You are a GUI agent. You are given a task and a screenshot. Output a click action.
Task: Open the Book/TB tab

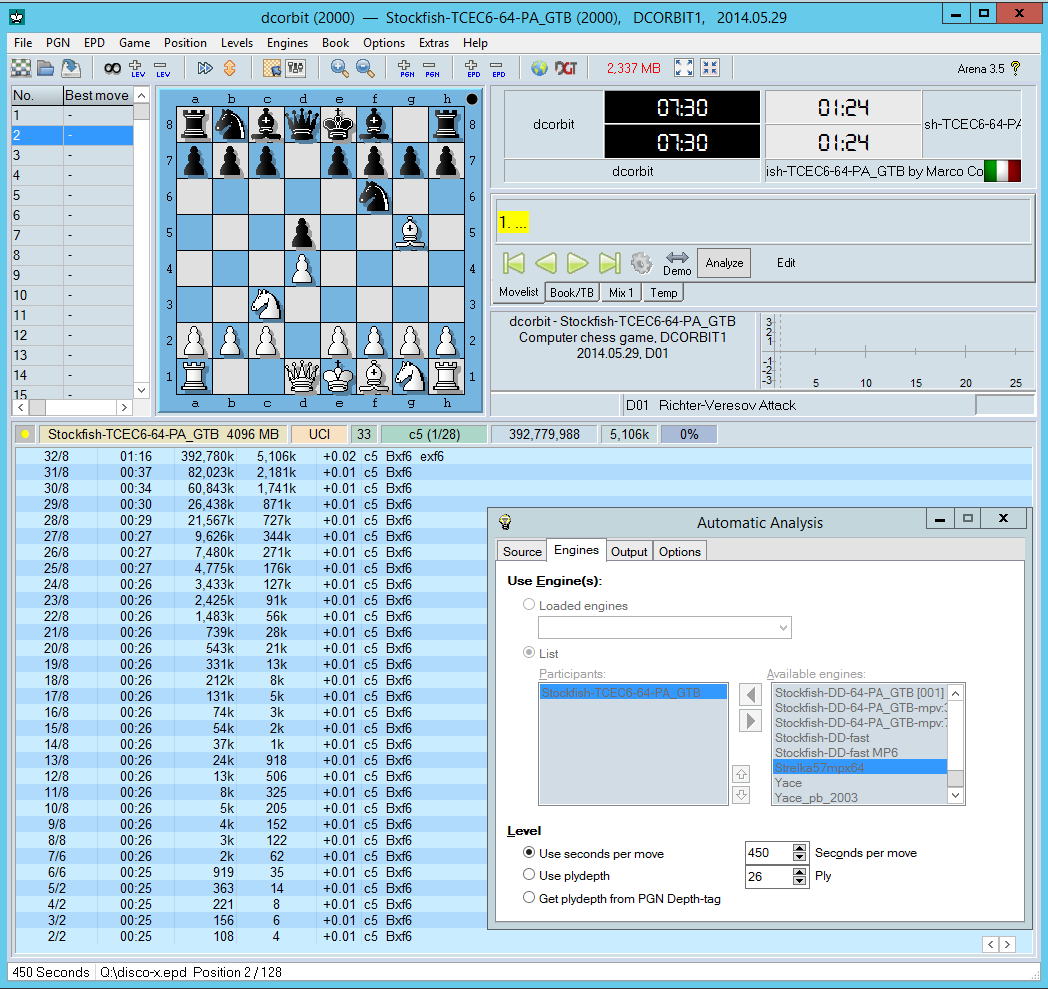point(571,293)
